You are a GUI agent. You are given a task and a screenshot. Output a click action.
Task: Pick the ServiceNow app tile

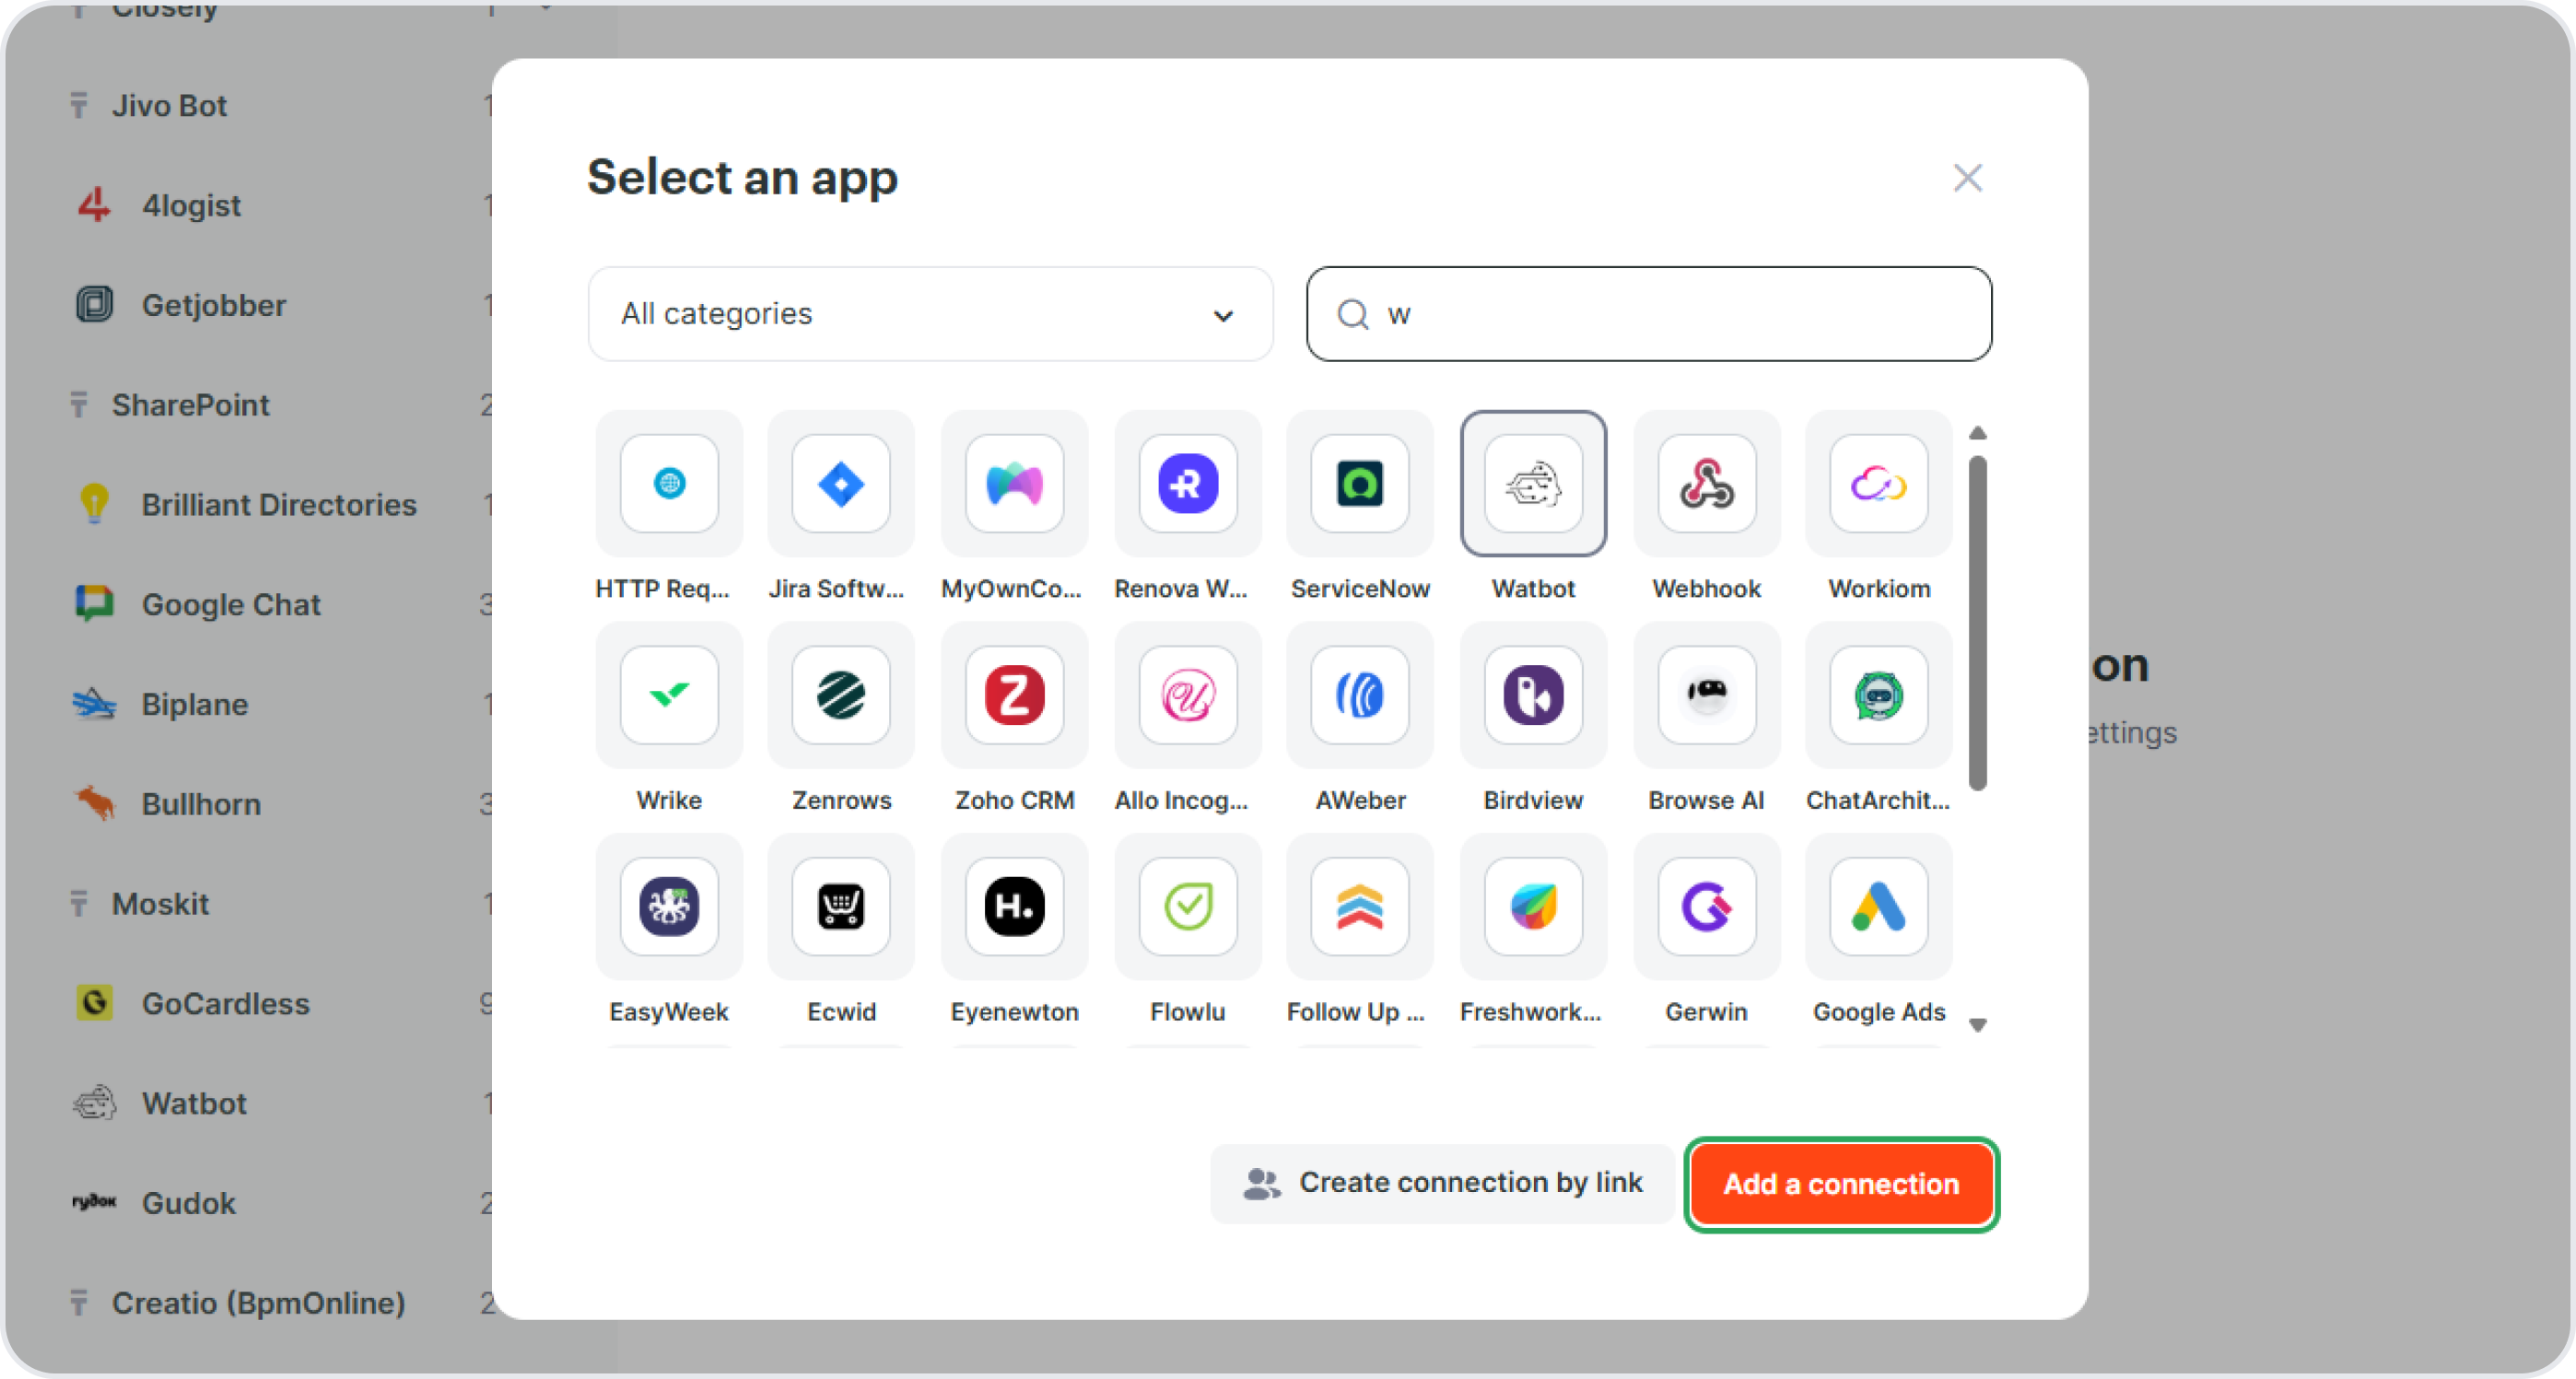click(x=1360, y=484)
